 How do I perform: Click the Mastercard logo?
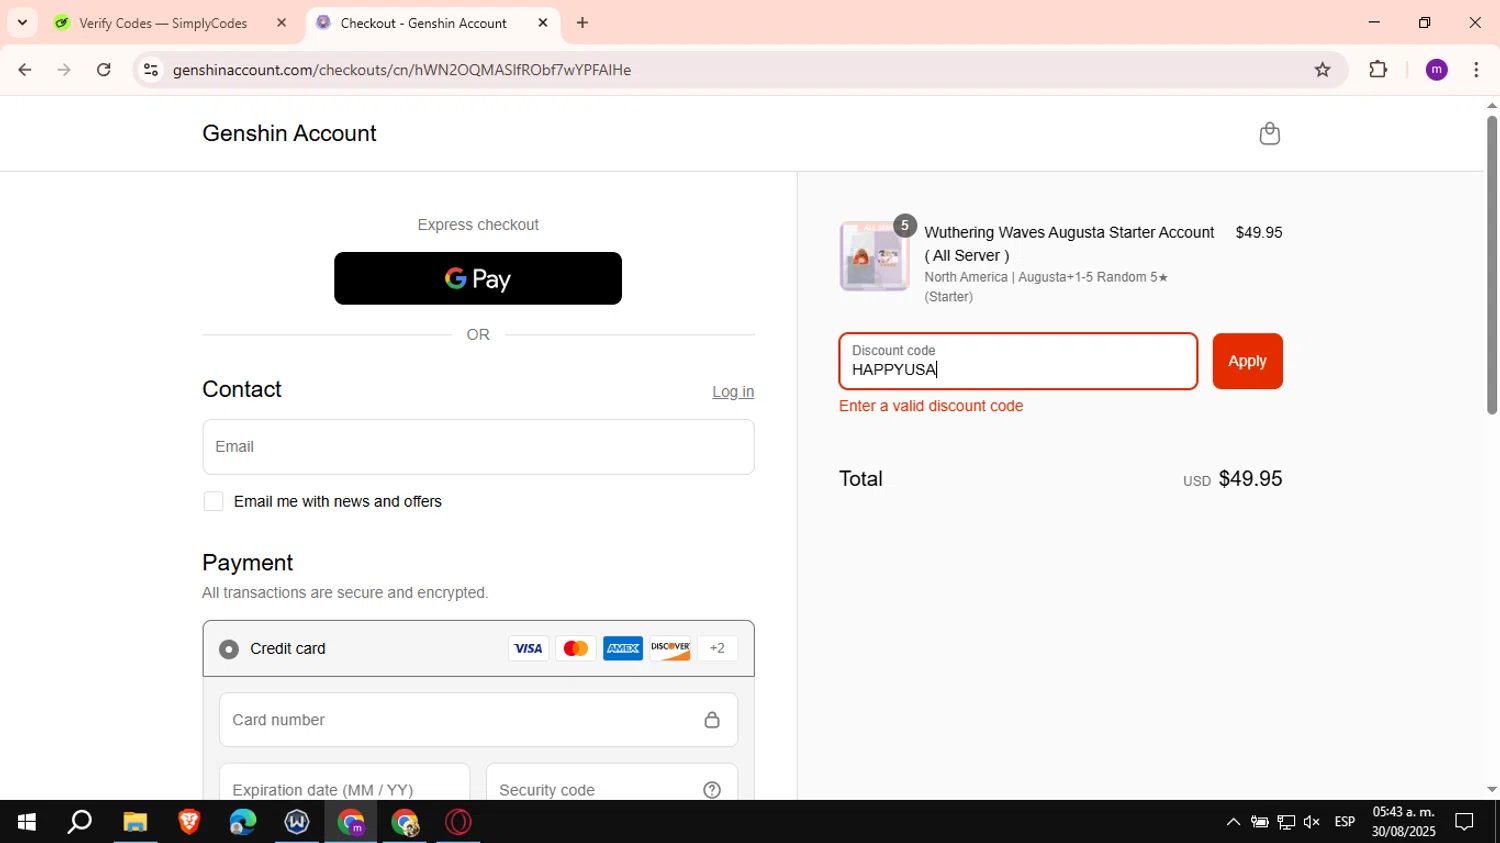click(575, 648)
